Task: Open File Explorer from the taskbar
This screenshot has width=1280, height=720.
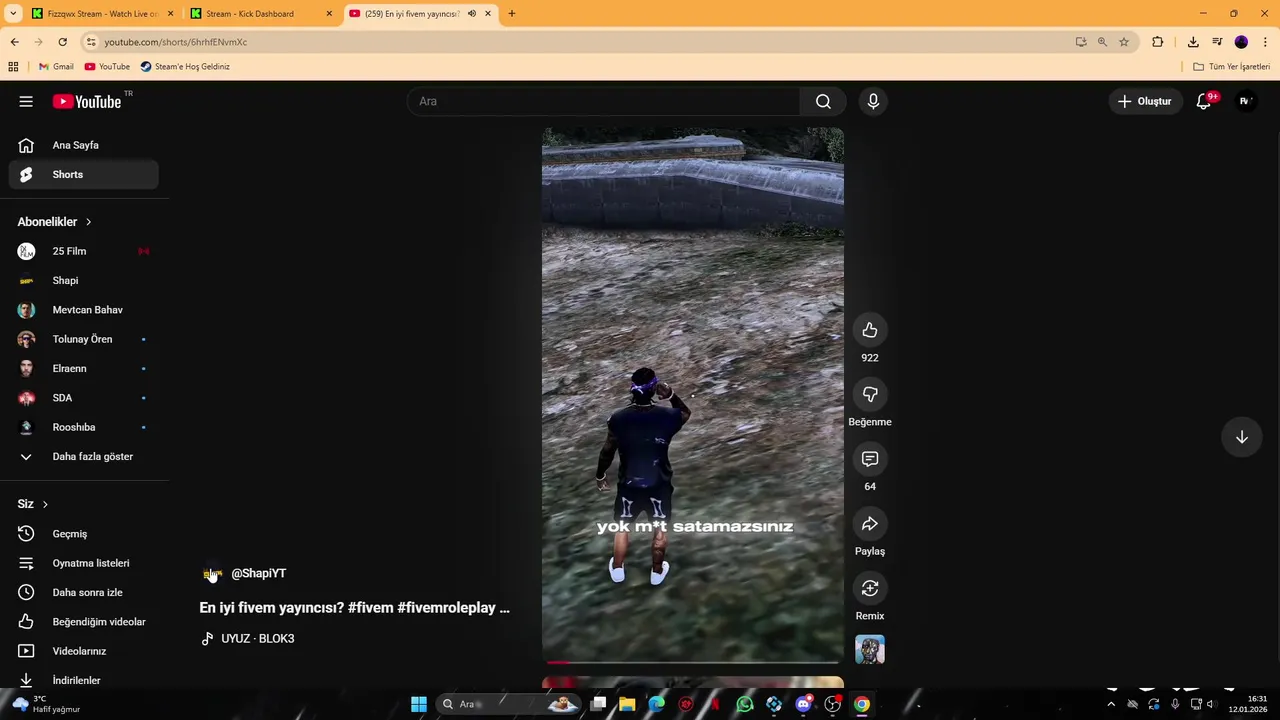Action: (x=627, y=704)
